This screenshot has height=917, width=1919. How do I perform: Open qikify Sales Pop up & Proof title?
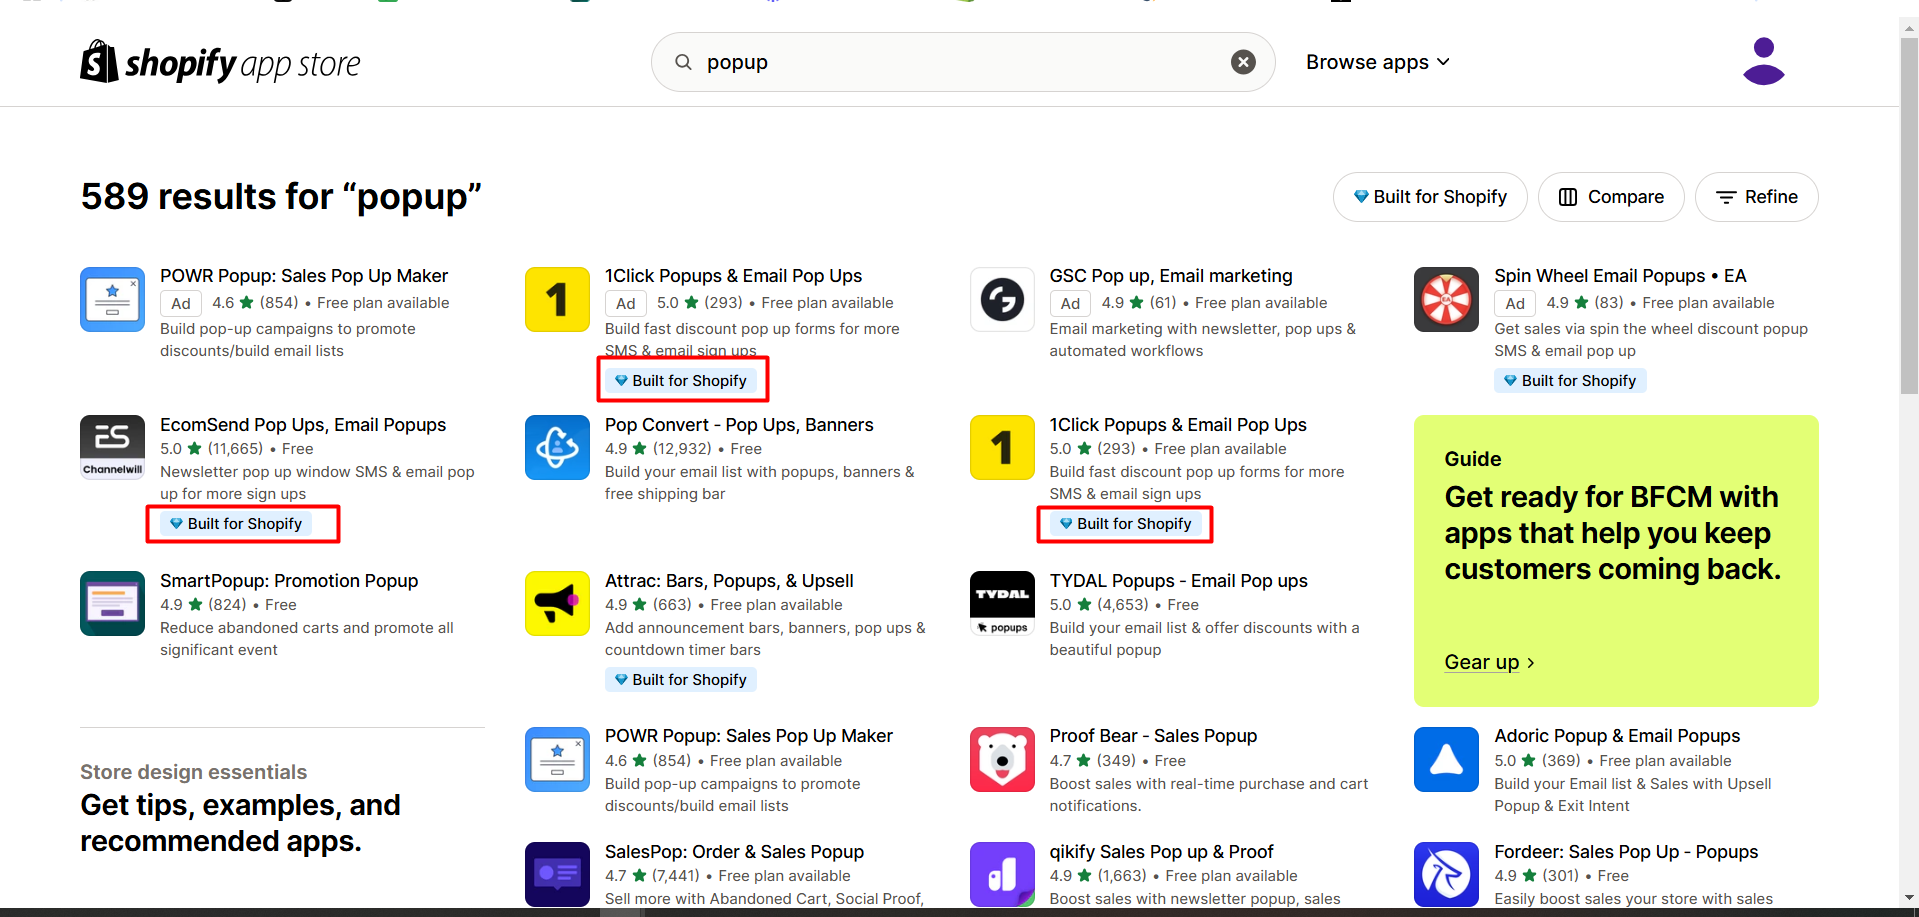tap(1161, 852)
